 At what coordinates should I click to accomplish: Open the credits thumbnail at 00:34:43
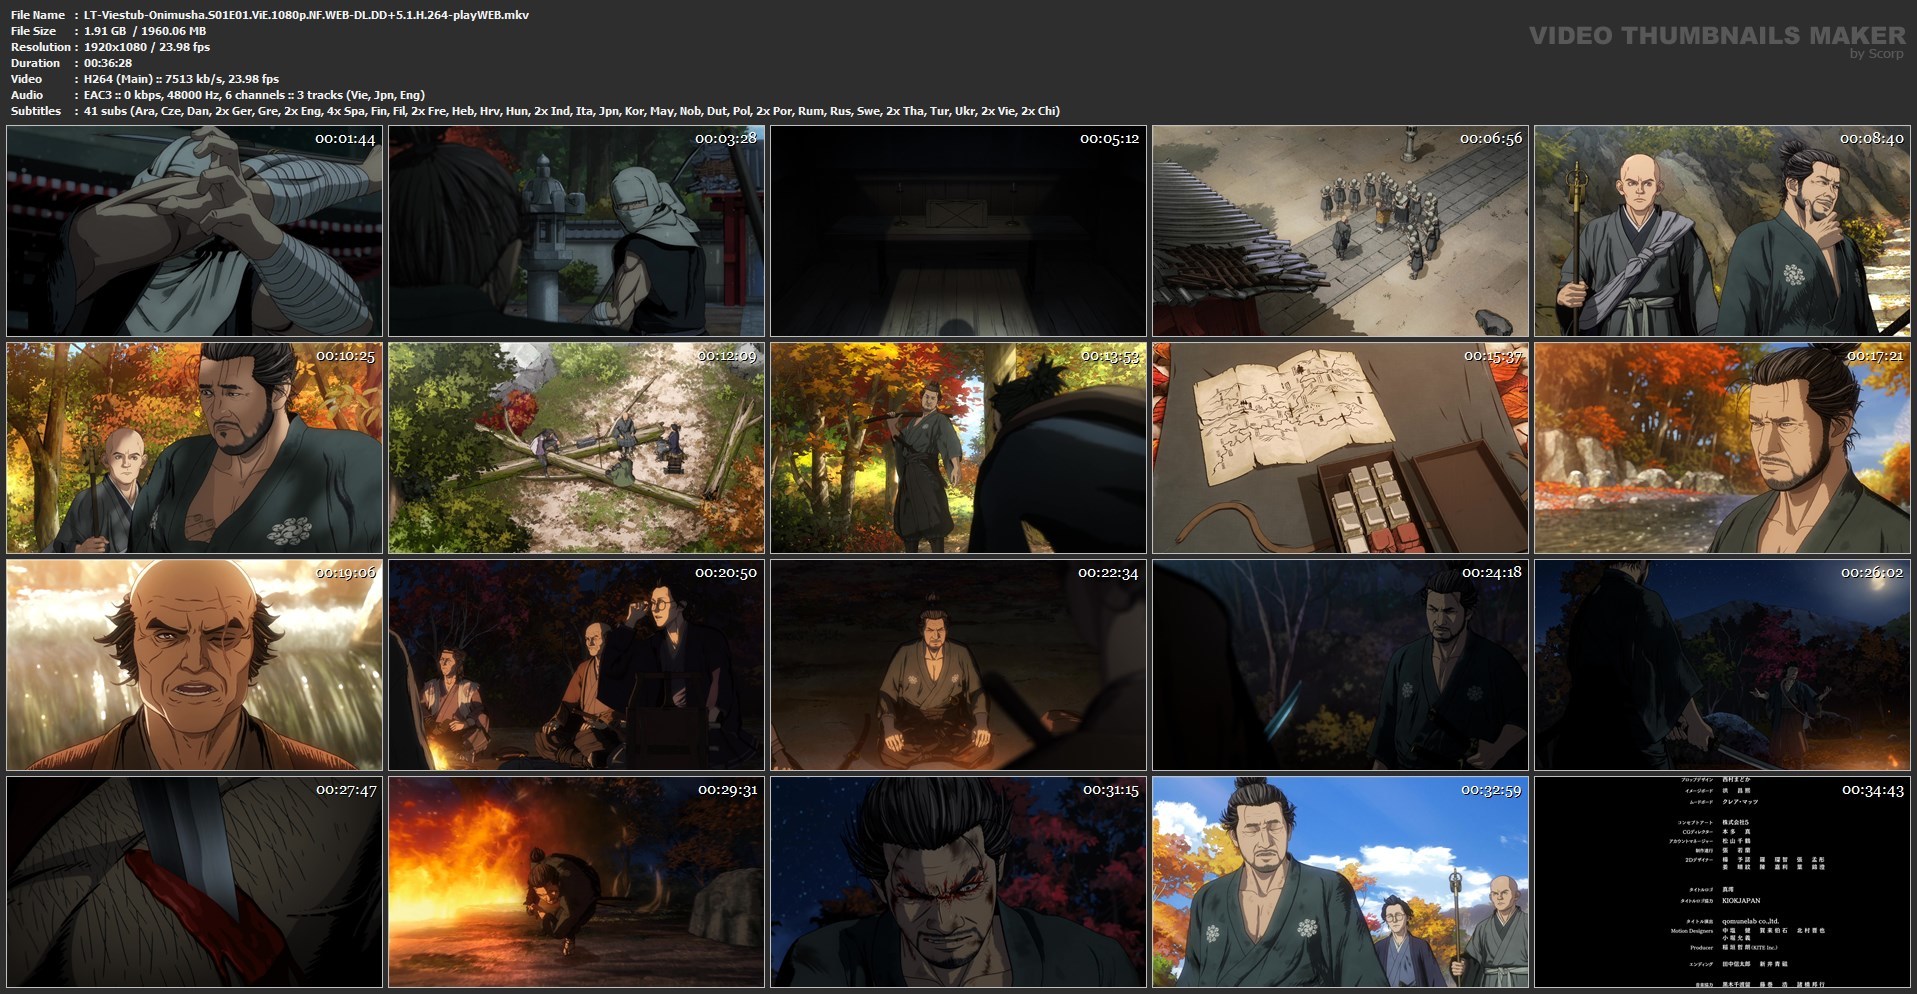(x=1722, y=882)
